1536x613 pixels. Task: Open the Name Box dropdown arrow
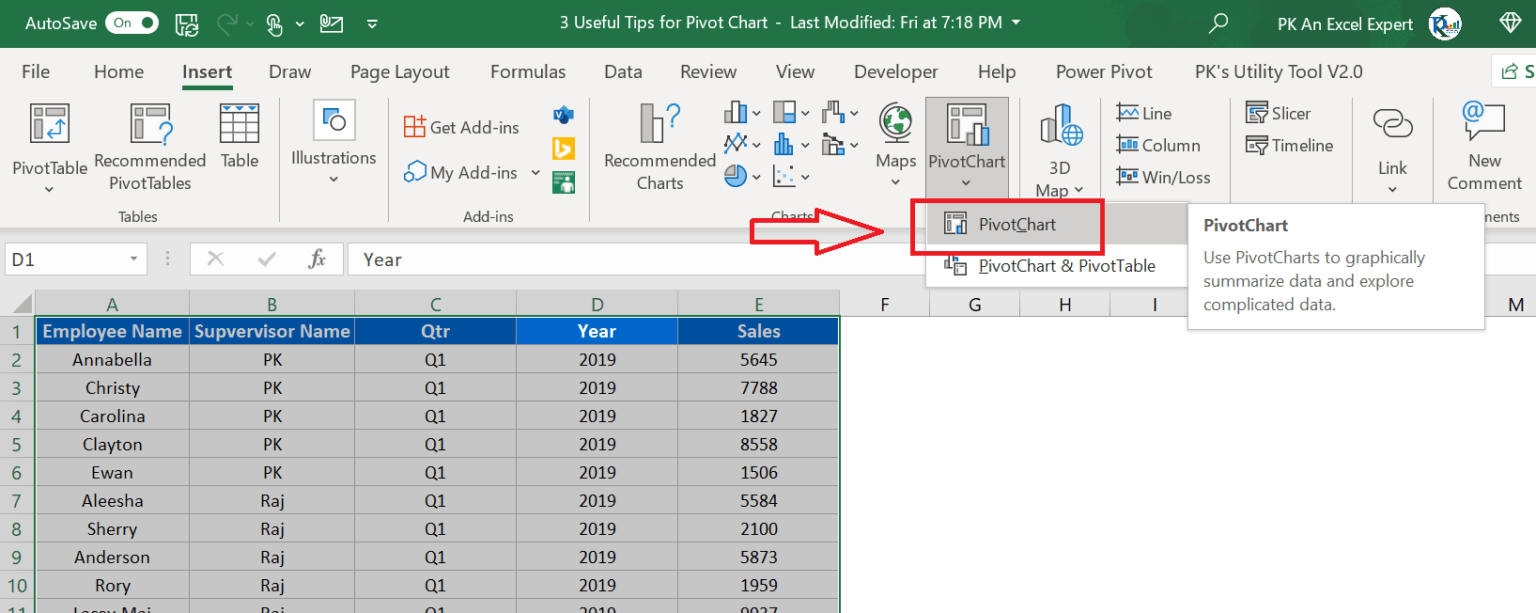134,260
